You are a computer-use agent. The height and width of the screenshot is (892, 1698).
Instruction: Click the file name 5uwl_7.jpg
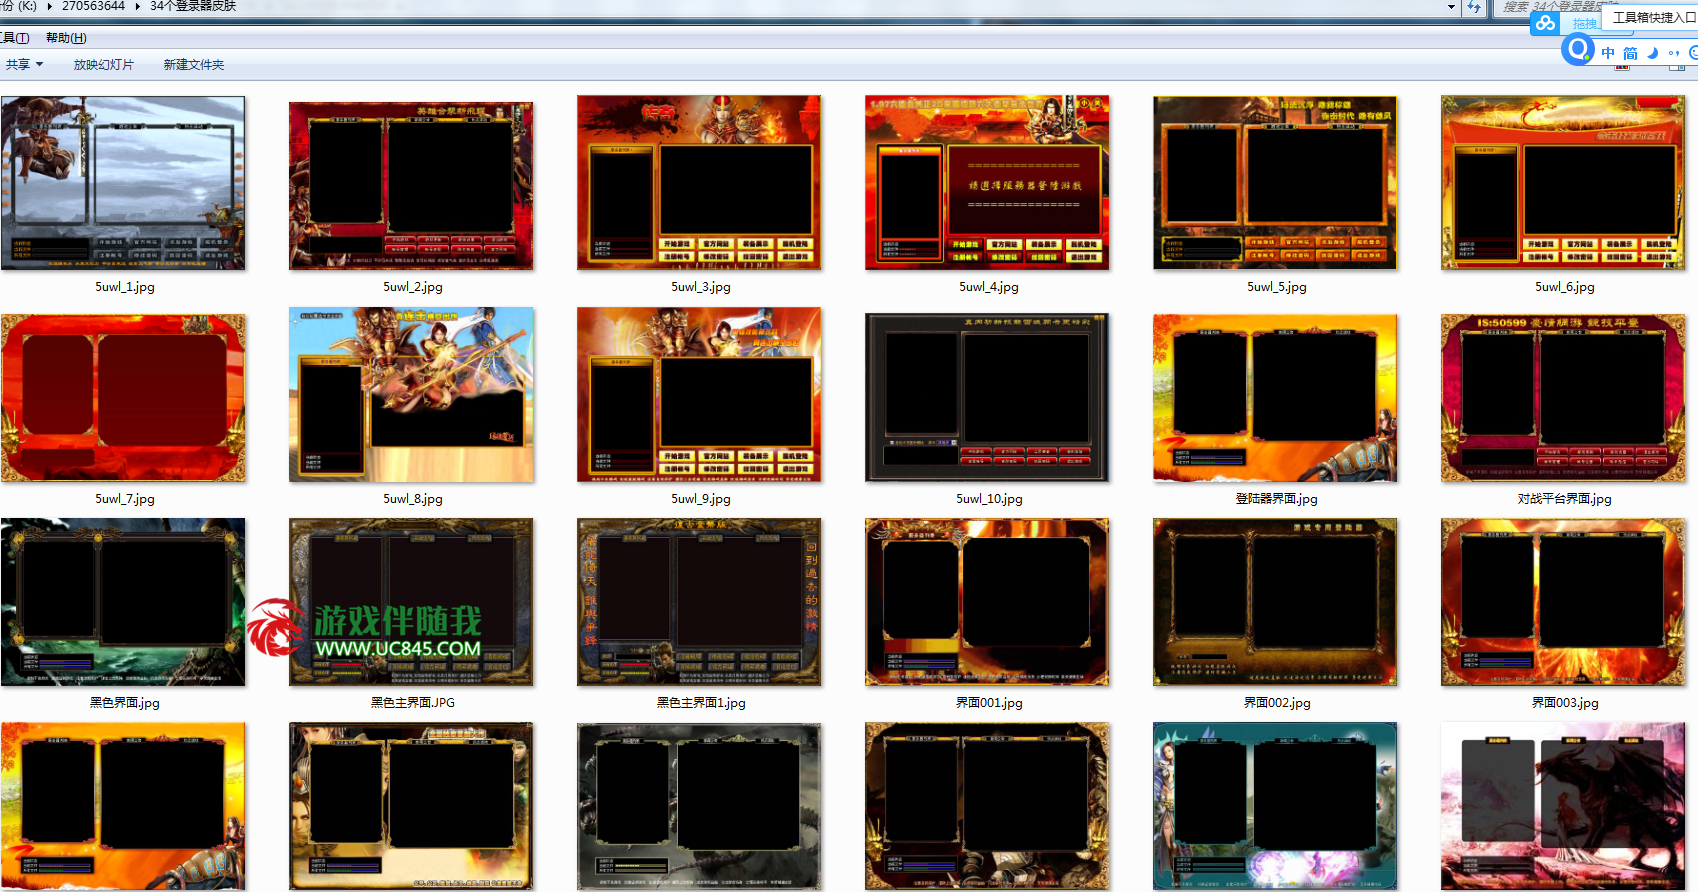pos(125,499)
